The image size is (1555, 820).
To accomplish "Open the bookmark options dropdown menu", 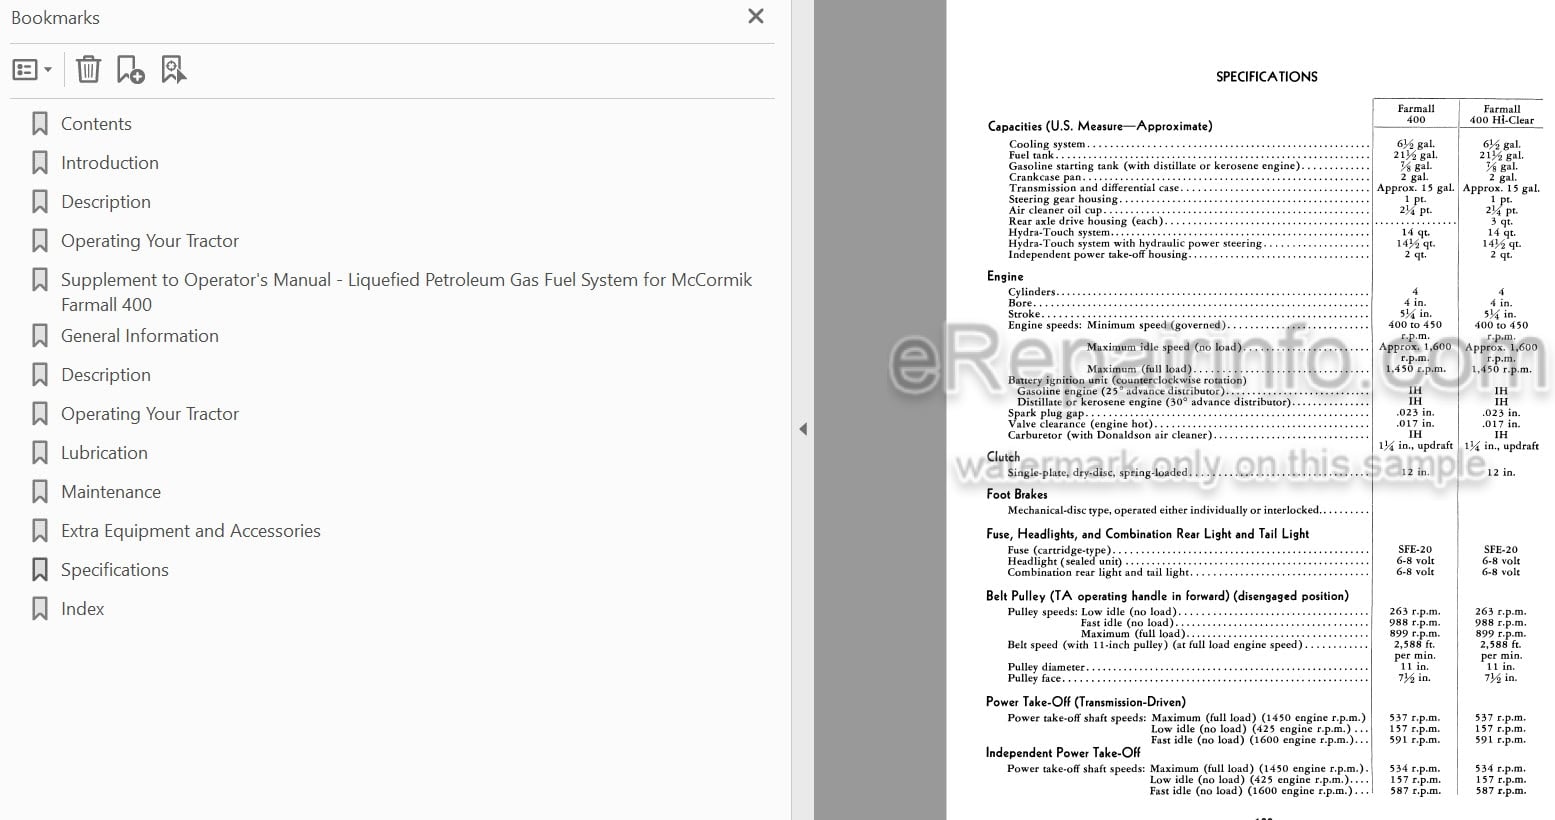I will (32, 70).
